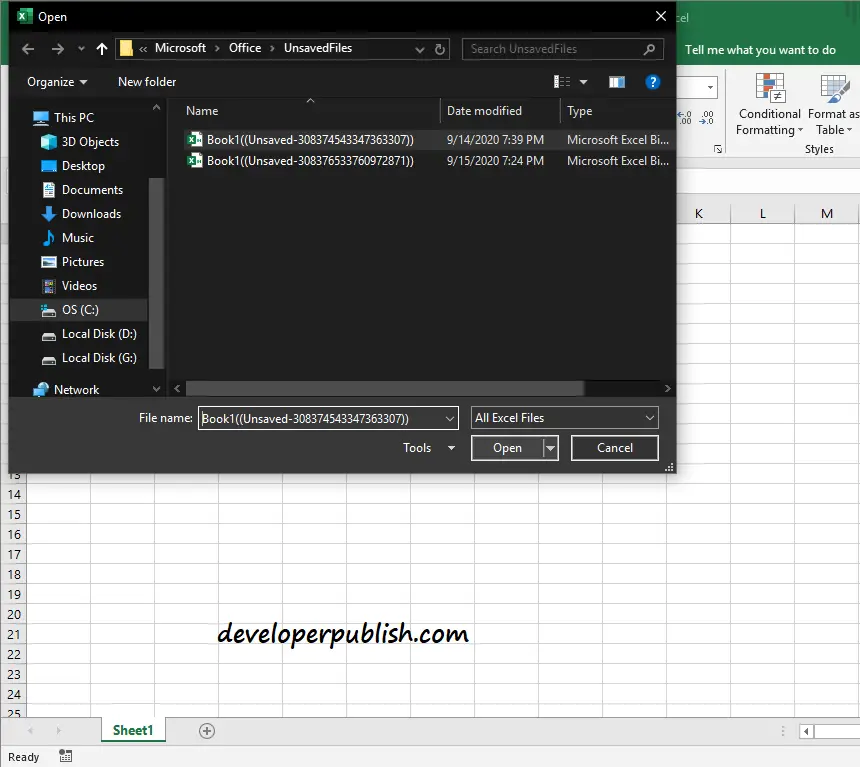860x767 pixels.
Task: Select This PC in navigation pane
Action: [x=74, y=118]
